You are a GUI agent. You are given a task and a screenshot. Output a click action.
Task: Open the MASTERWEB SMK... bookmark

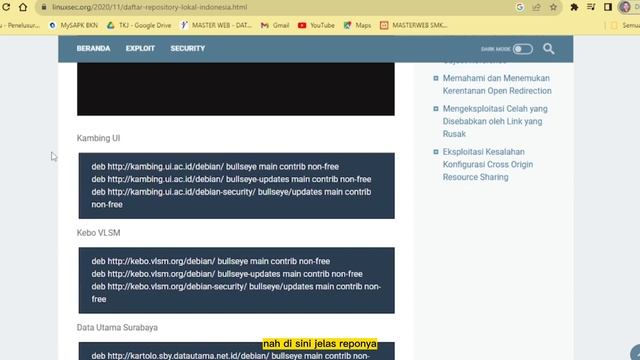414,25
